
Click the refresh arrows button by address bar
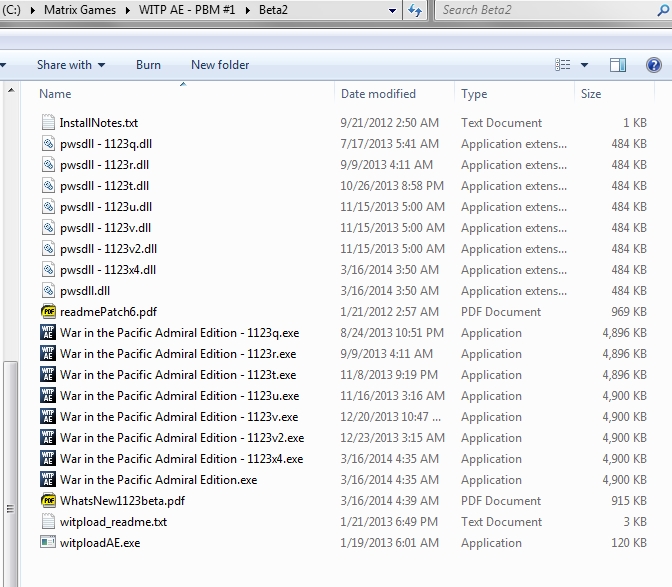point(414,10)
